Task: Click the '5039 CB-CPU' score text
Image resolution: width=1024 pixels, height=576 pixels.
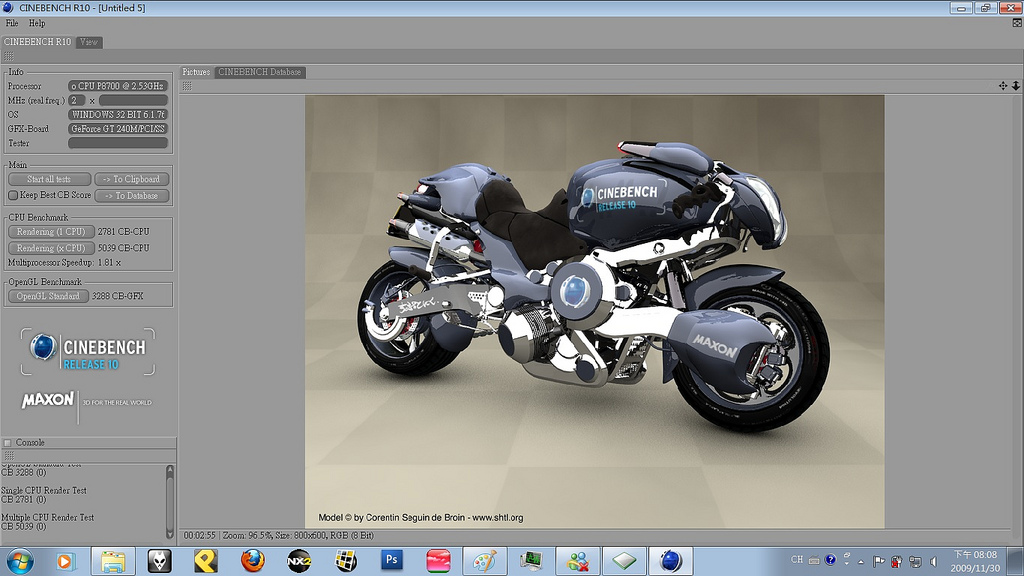Action: point(123,248)
